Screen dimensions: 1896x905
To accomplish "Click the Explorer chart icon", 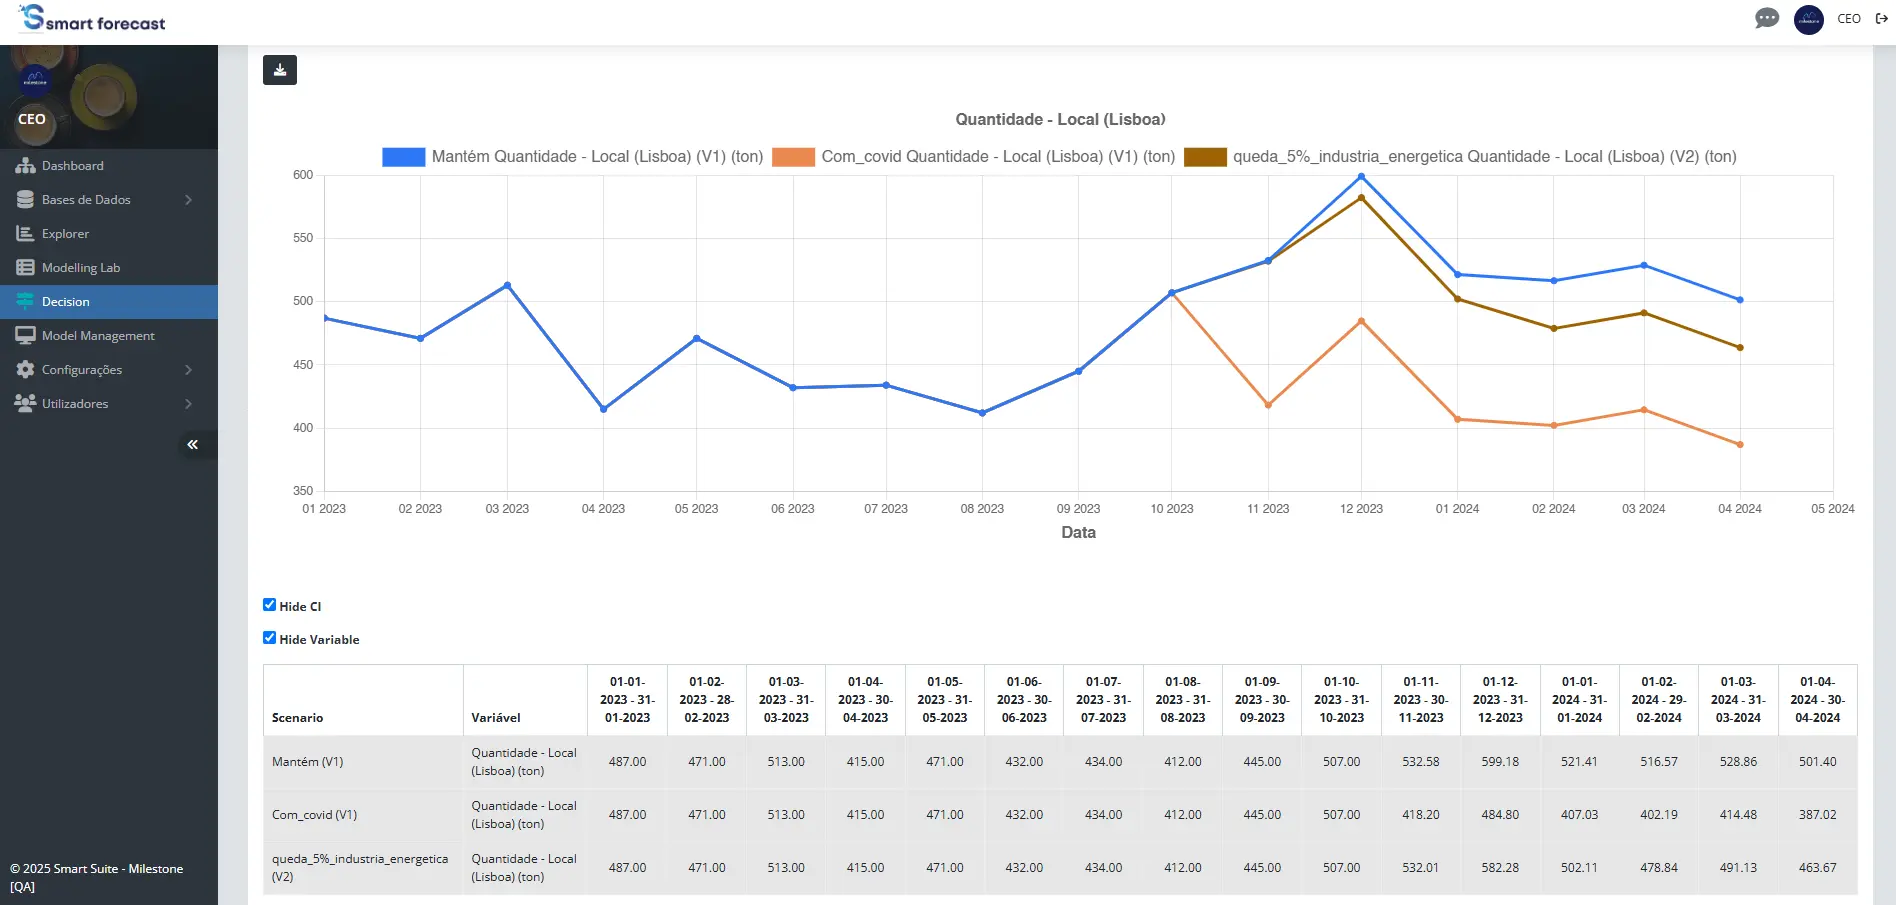I will click(x=25, y=234).
